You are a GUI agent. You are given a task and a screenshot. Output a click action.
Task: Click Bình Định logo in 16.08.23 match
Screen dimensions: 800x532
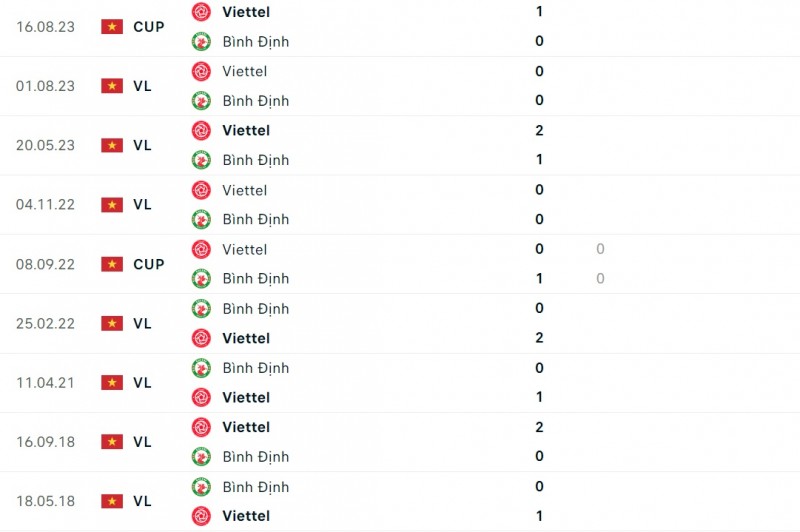point(201,41)
